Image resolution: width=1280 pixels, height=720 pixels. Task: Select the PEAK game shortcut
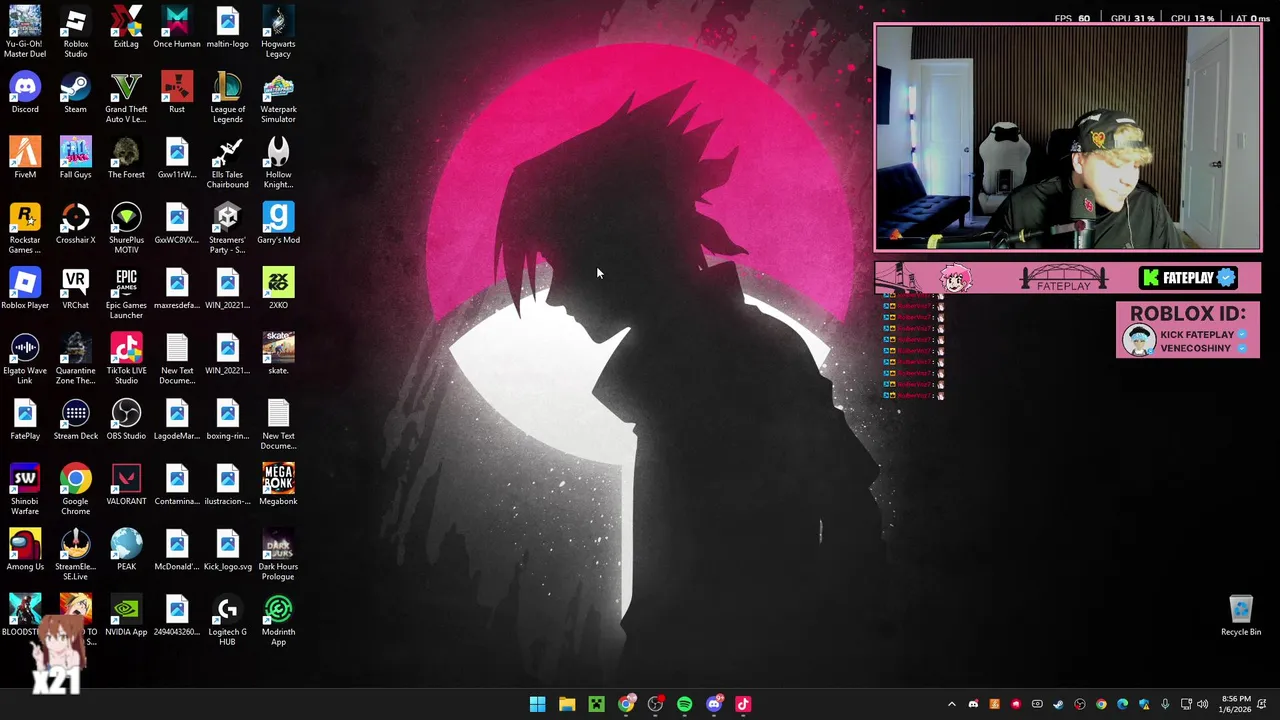[x=126, y=550]
